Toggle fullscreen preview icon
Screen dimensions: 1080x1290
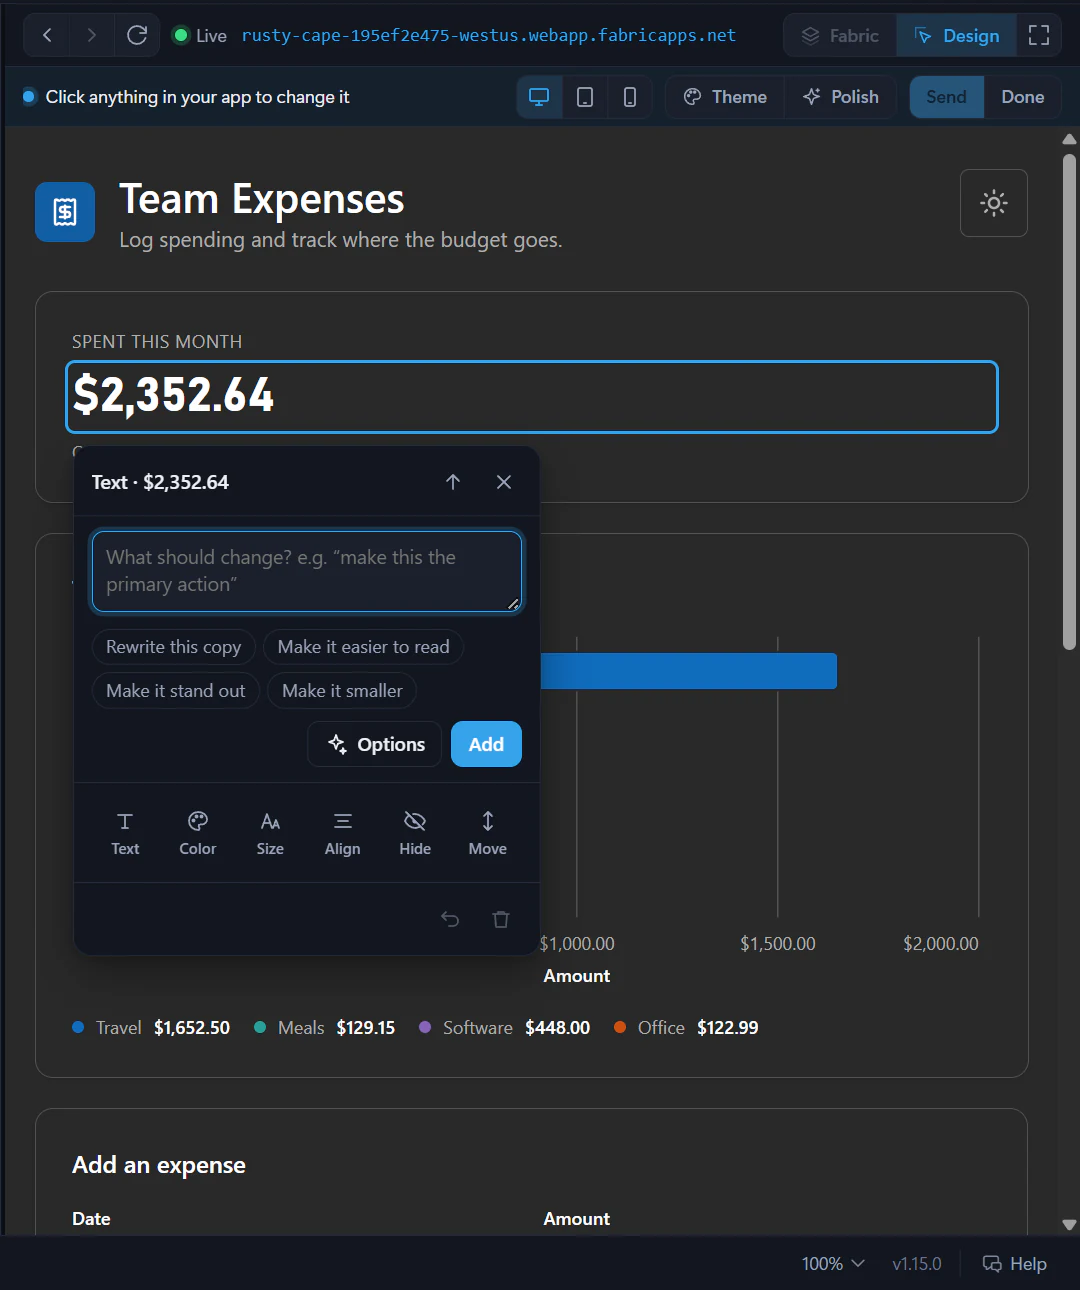(1039, 36)
